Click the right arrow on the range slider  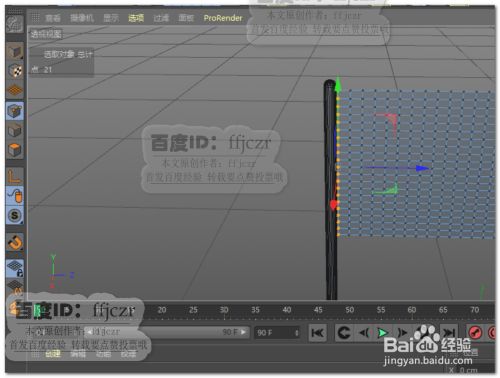244,332
